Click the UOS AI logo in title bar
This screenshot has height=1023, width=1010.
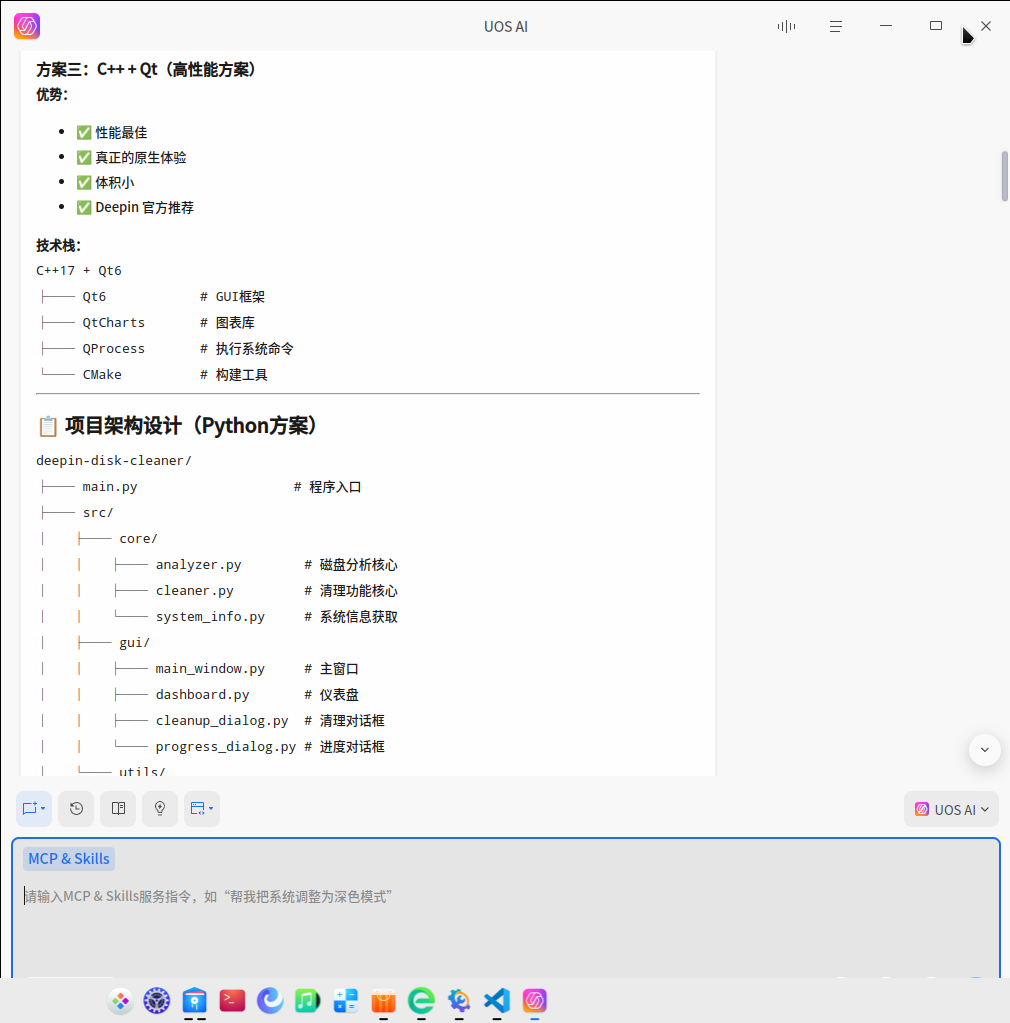[27, 26]
